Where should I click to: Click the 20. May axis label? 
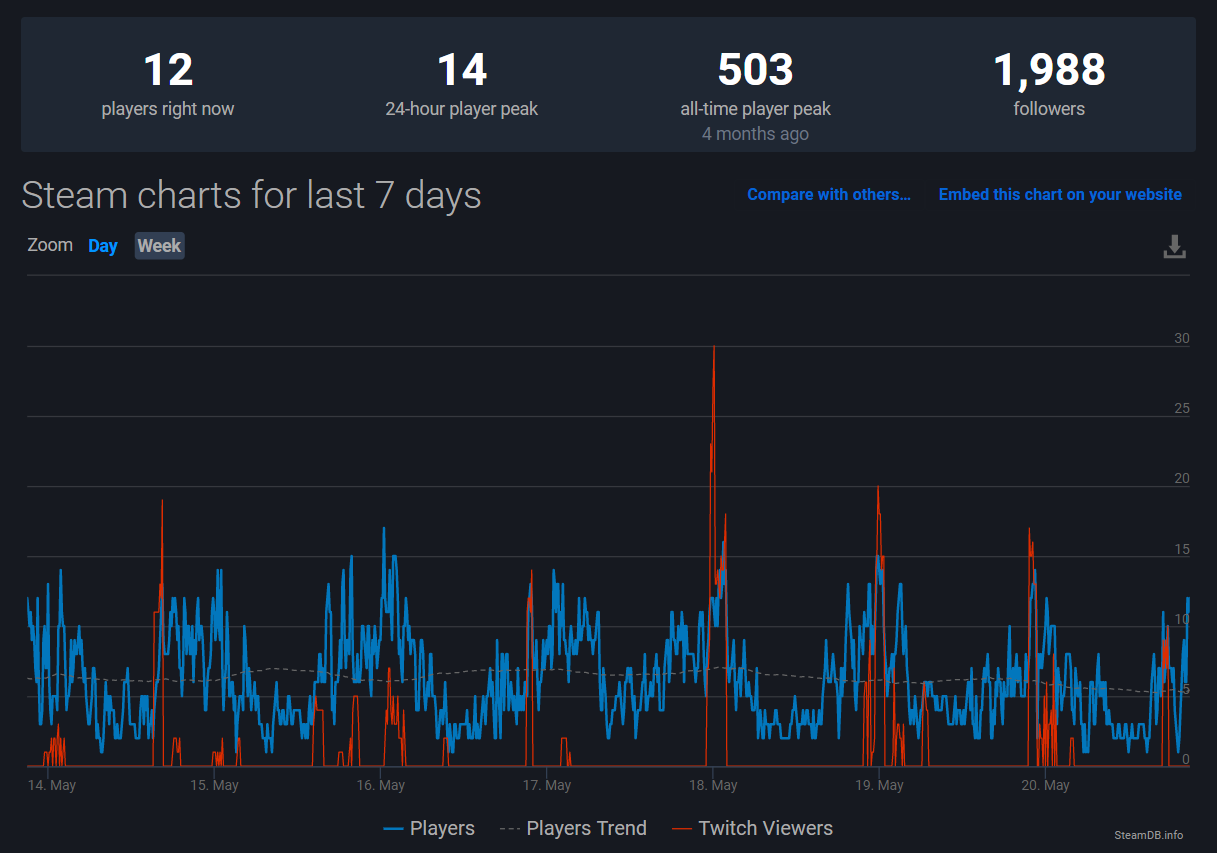click(x=1045, y=785)
